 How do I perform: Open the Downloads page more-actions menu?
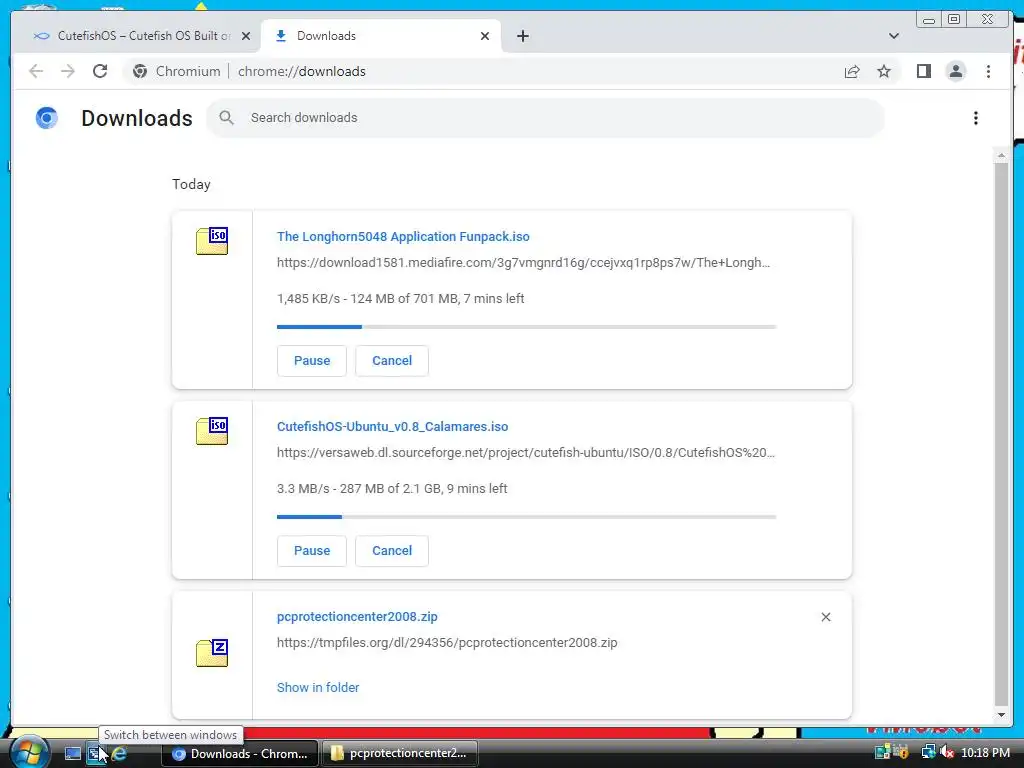tap(976, 118)
